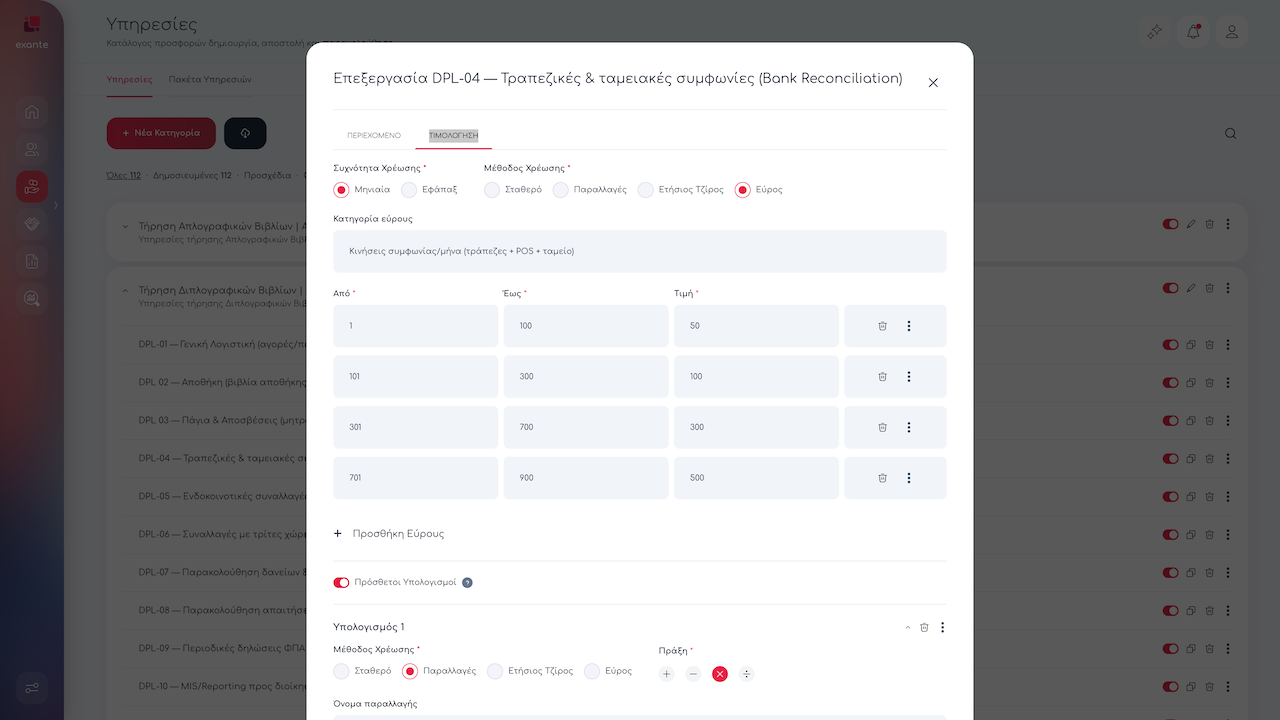The width and height of the screenshot is (1280, 720).
Task: Delete the 1–100 range row
Action: click(882, 326)
